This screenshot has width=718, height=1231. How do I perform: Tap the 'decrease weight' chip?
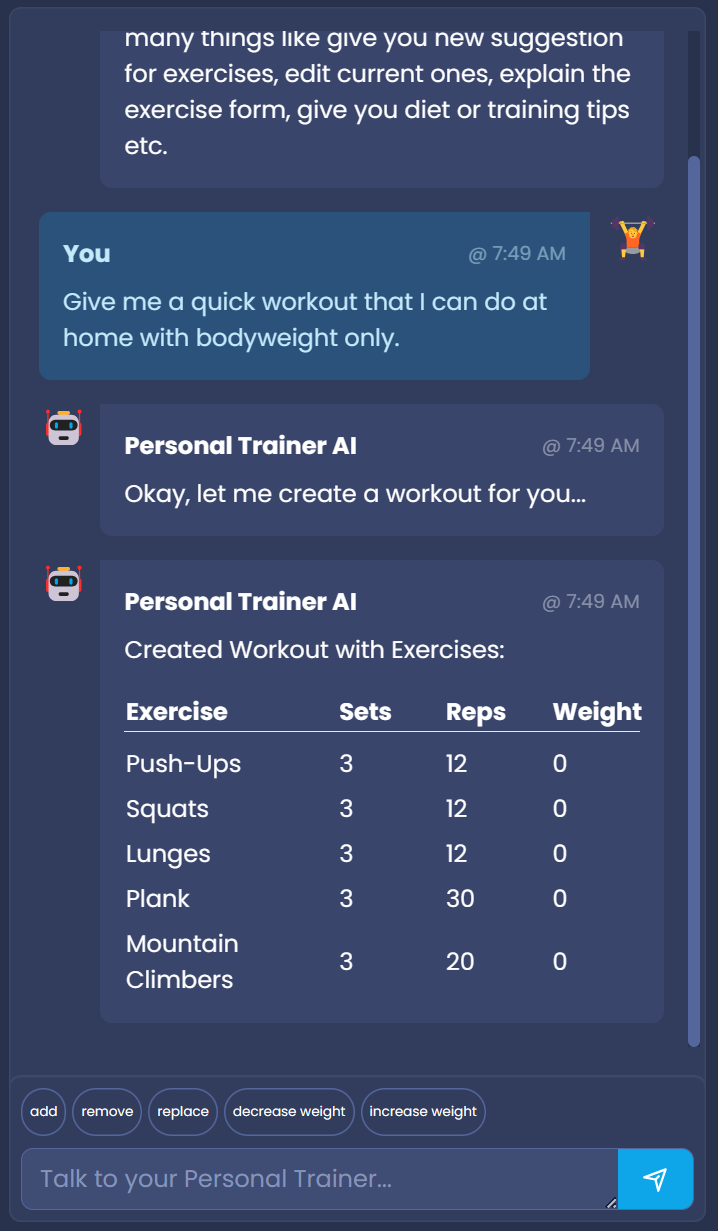[289, 1112]
